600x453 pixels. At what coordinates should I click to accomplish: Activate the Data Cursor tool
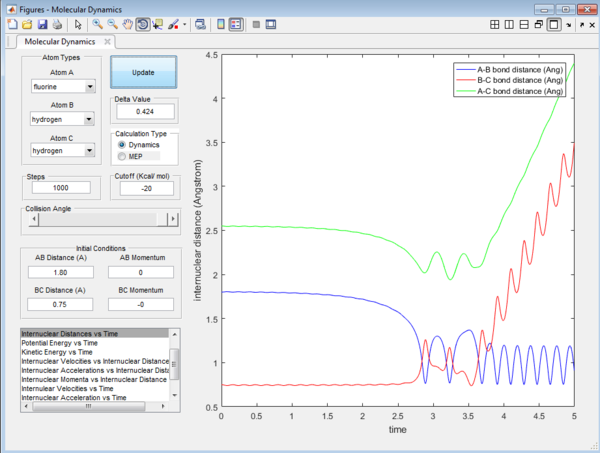158,23
